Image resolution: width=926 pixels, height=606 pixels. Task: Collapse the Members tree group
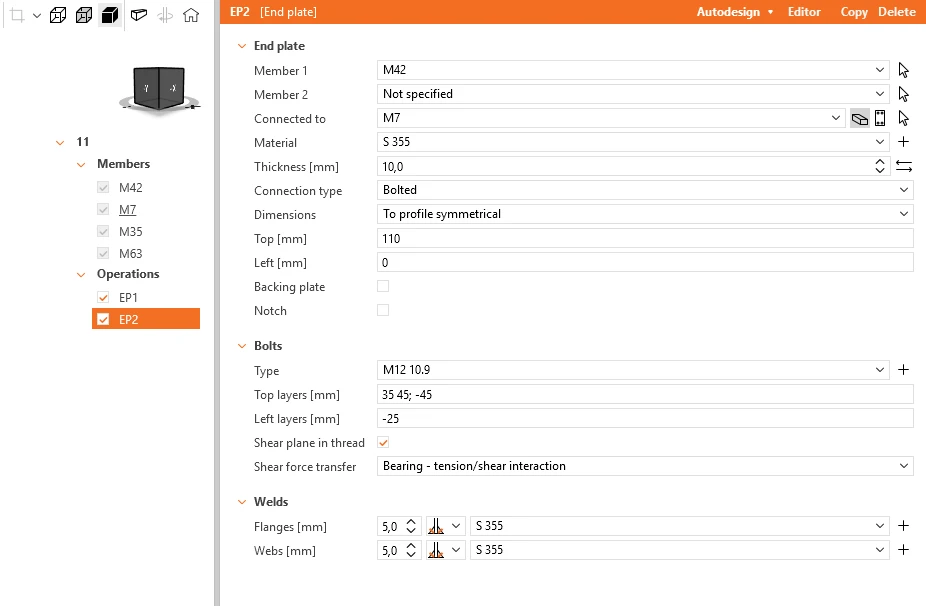(81, 164)
